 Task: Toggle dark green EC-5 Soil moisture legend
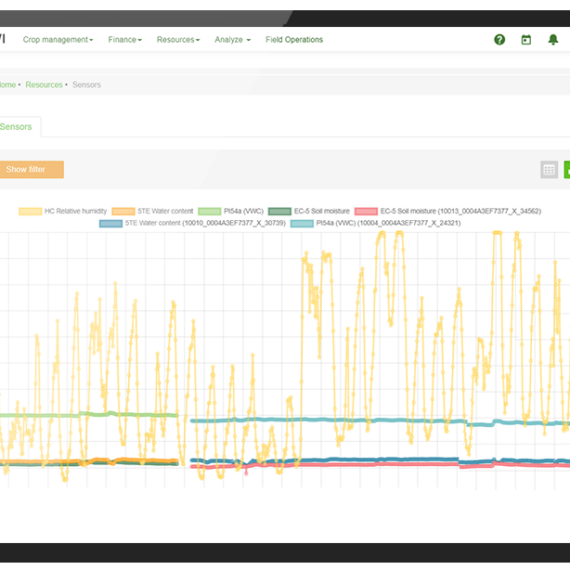click(x=309, y=211)
